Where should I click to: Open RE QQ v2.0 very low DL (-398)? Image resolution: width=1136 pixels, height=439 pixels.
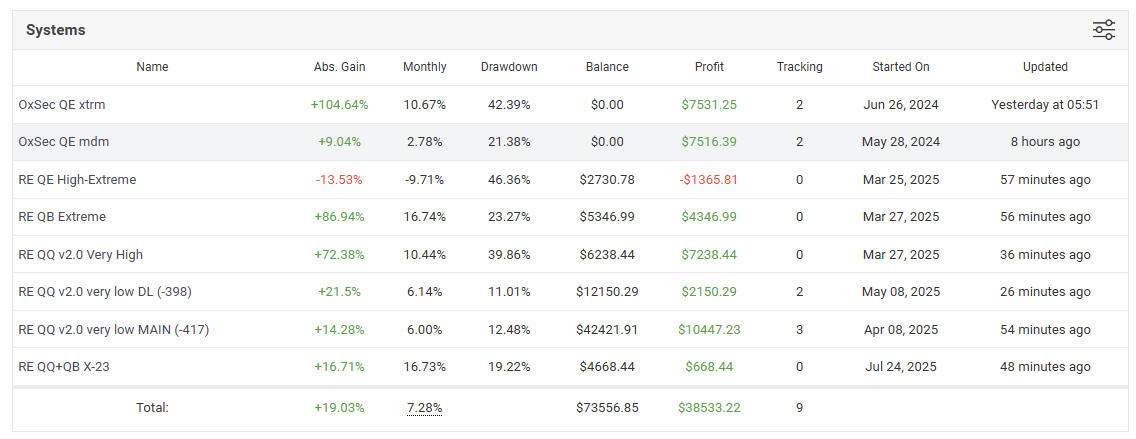pyautogui.click(x=105, y=292)
